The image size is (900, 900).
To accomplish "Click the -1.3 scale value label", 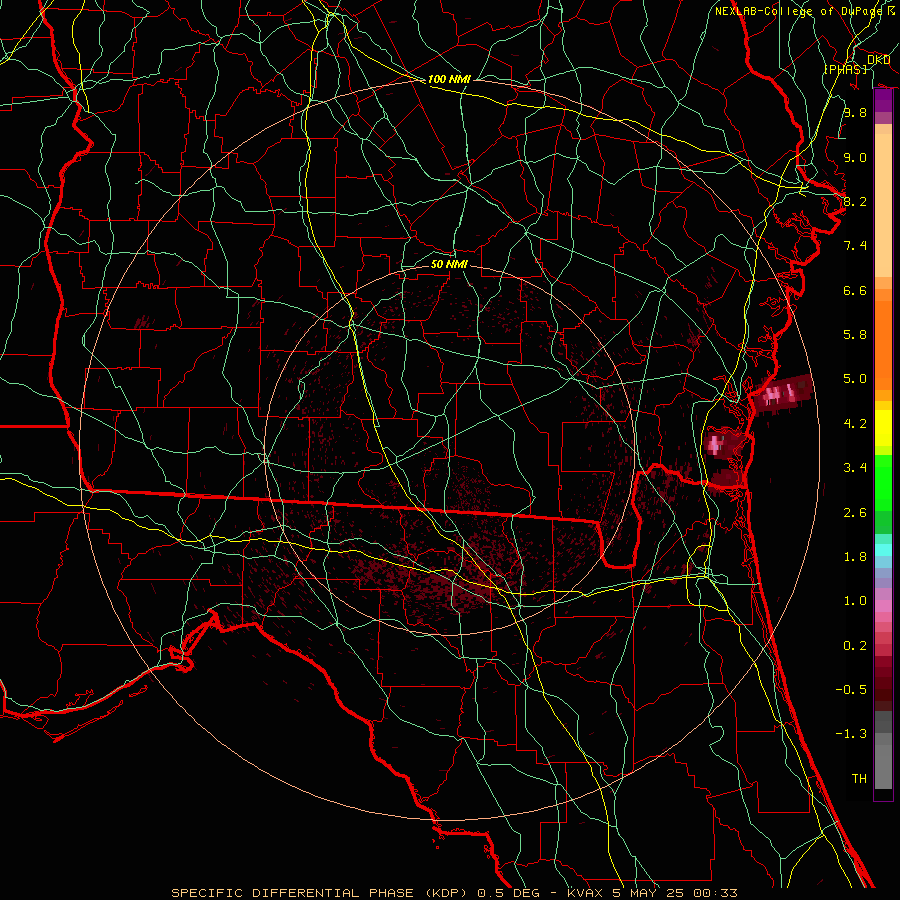I will pyautogui.click(x=851, y=734).
